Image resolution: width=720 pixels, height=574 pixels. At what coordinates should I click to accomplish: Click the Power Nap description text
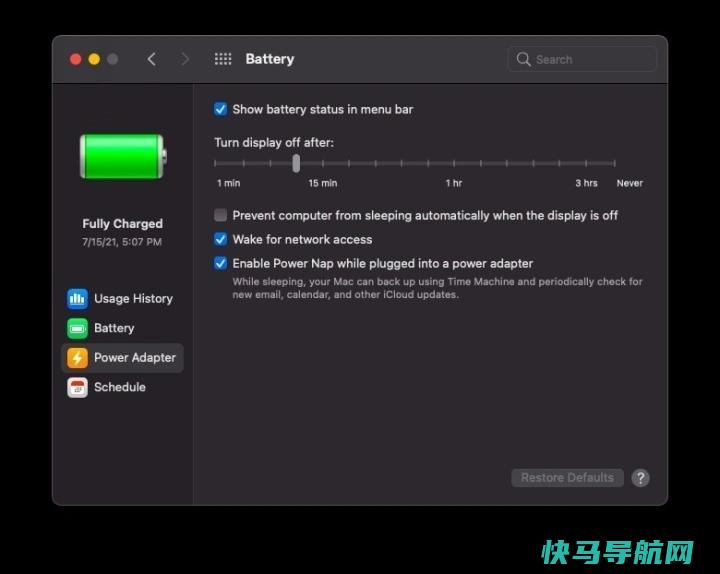(x=438, y=288)
